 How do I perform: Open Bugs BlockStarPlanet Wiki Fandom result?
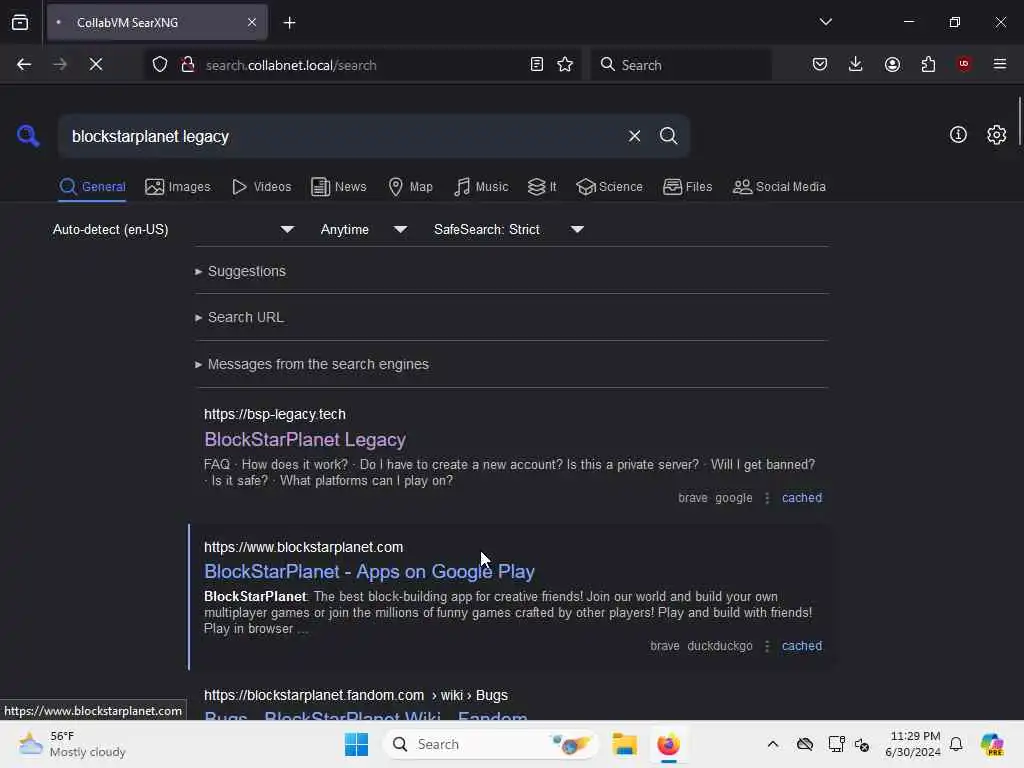pyautogui.click(x=366, y=715)
